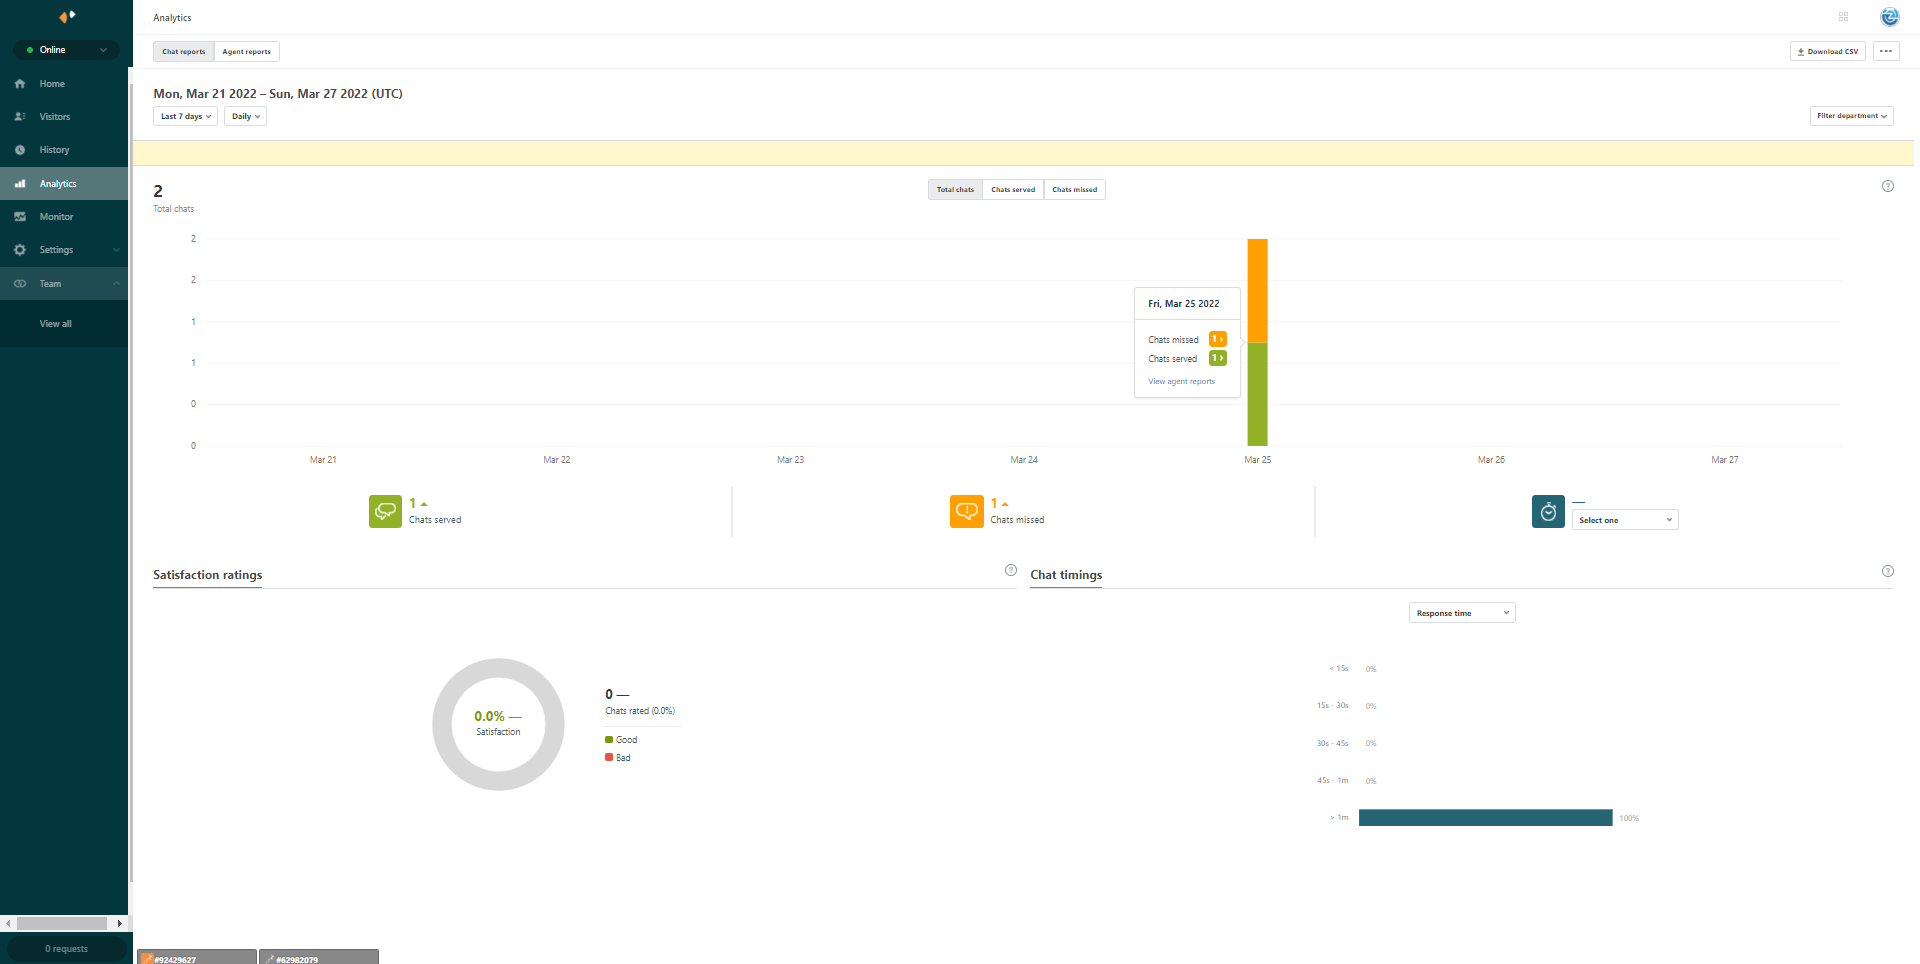Image resolution: width=1920 pixels, height=964 pixels.
Task: Click Chat timings help icon
Action: [1888, 571]
